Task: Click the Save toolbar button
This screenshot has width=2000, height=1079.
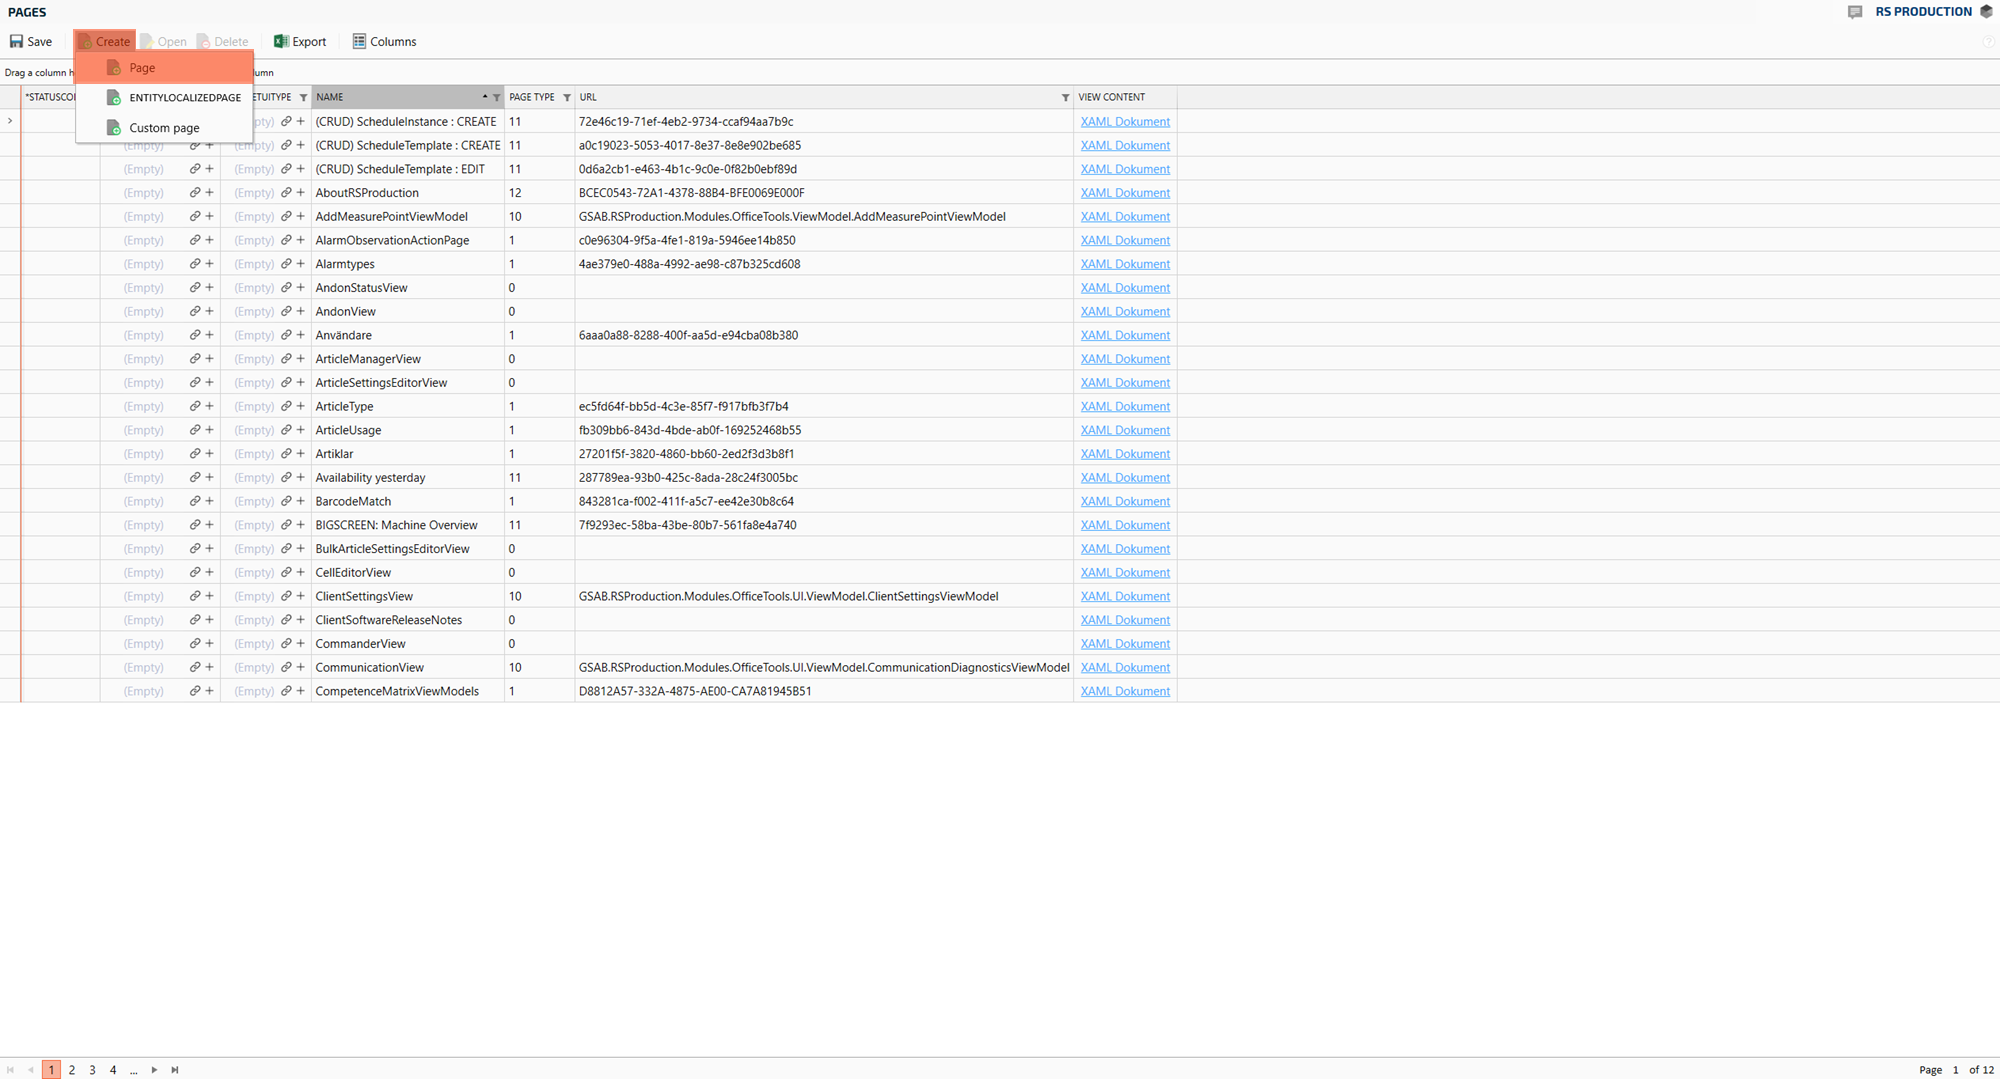Action: click(30, 41)
